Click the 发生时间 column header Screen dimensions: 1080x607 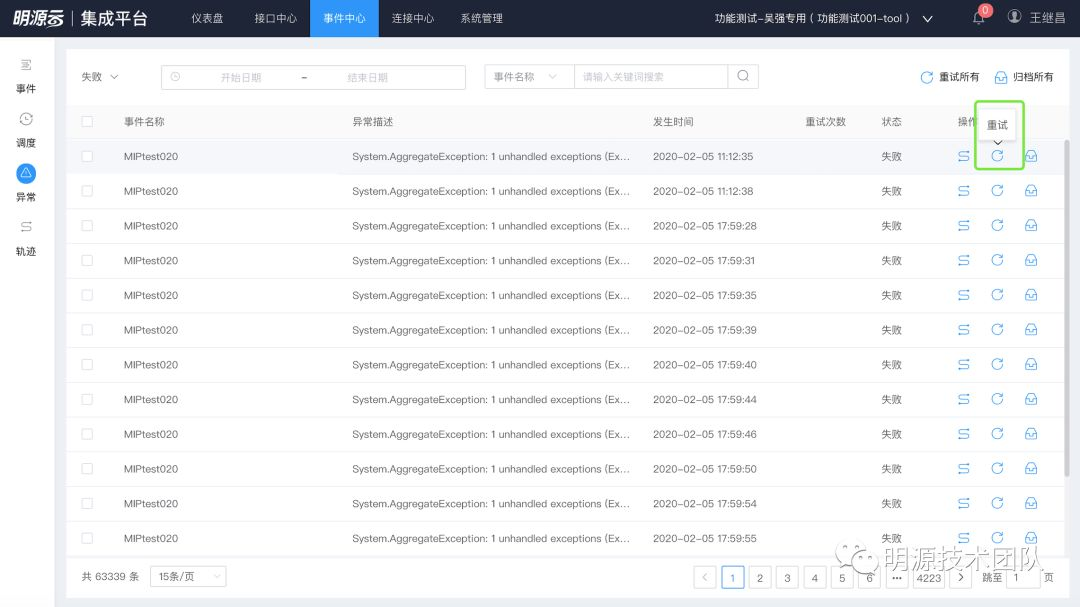coord(673,121)
